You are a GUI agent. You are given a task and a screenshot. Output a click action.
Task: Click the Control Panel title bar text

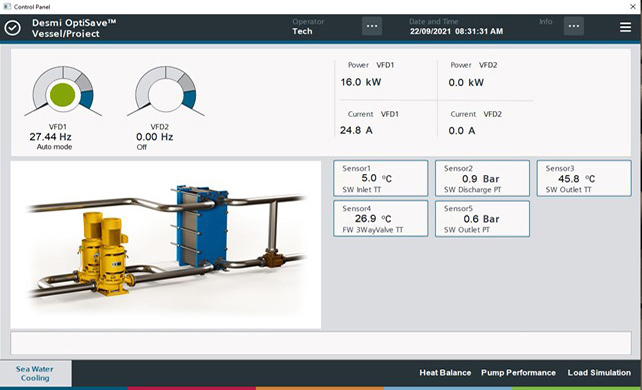click(32, 7)
